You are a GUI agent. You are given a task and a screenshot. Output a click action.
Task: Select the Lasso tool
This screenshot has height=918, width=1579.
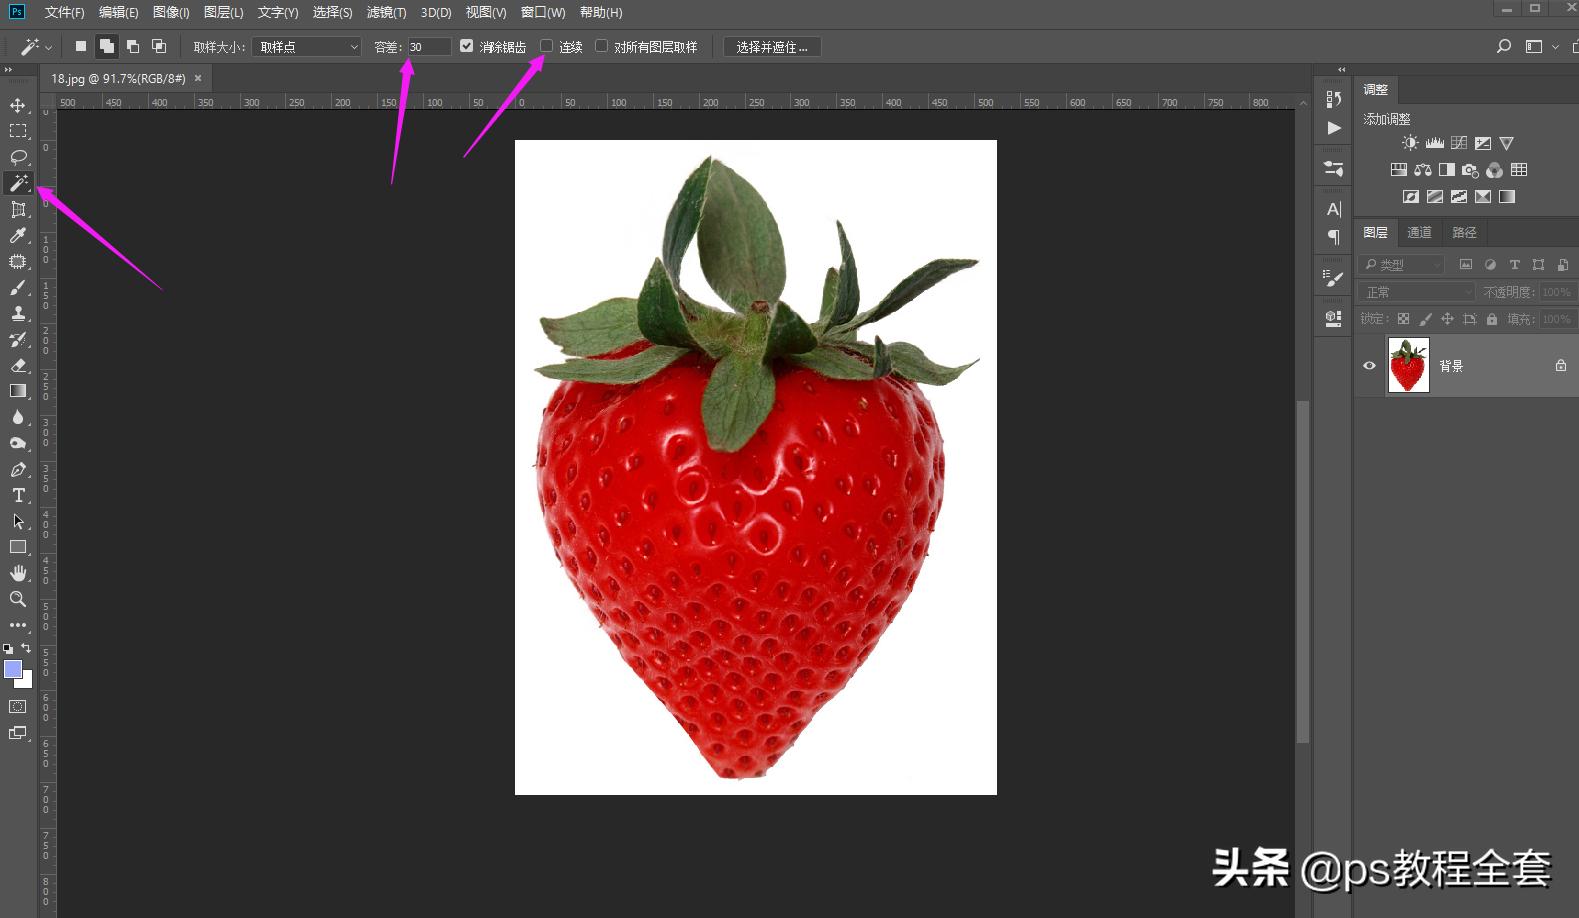[18, 157]
